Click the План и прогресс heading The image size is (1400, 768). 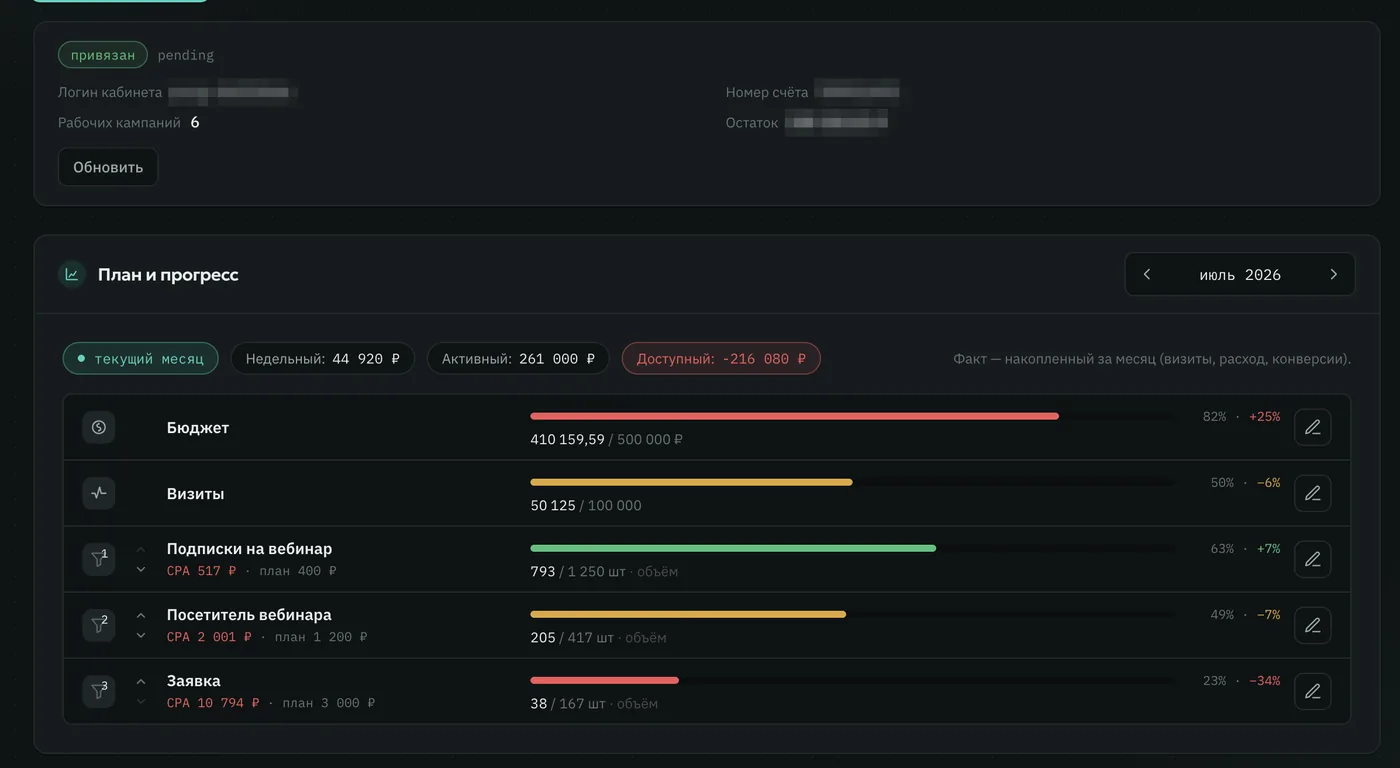pos(168,274)
